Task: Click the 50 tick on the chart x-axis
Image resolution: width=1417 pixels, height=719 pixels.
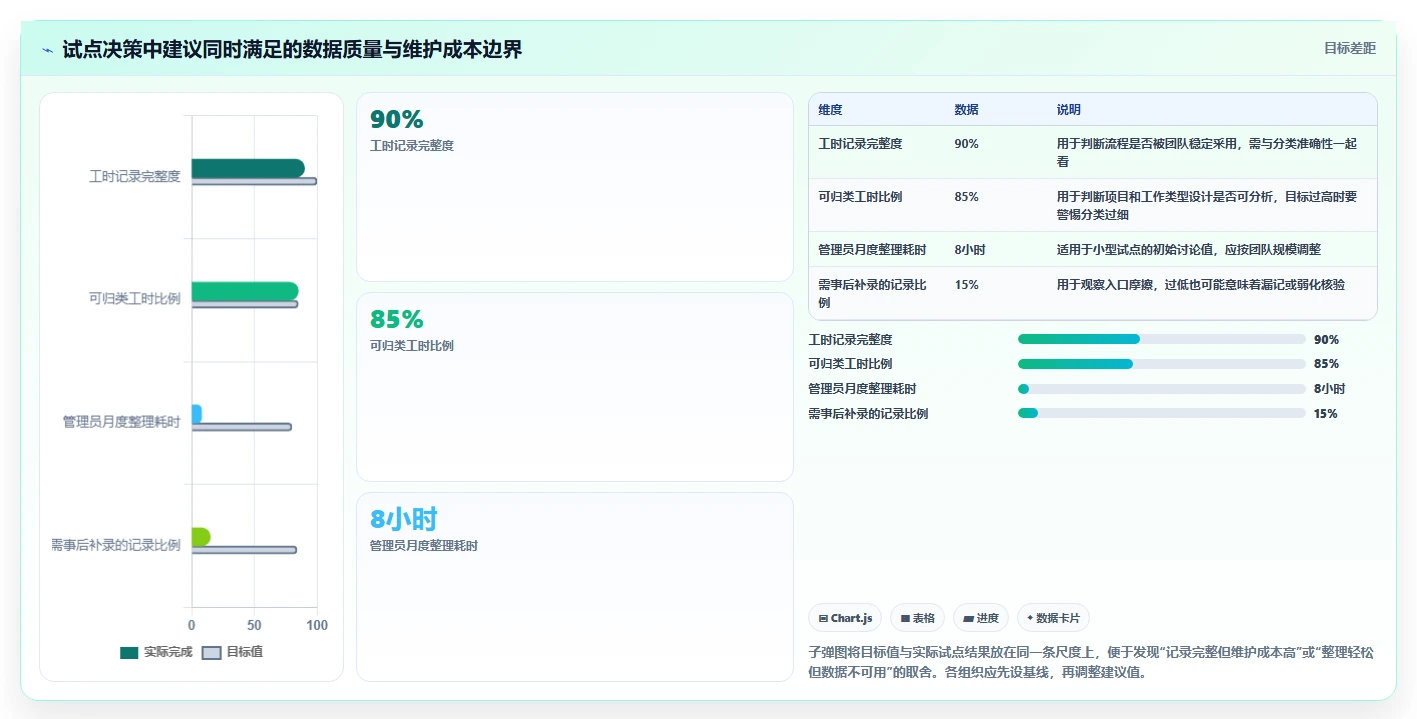Action: point(254,625)
